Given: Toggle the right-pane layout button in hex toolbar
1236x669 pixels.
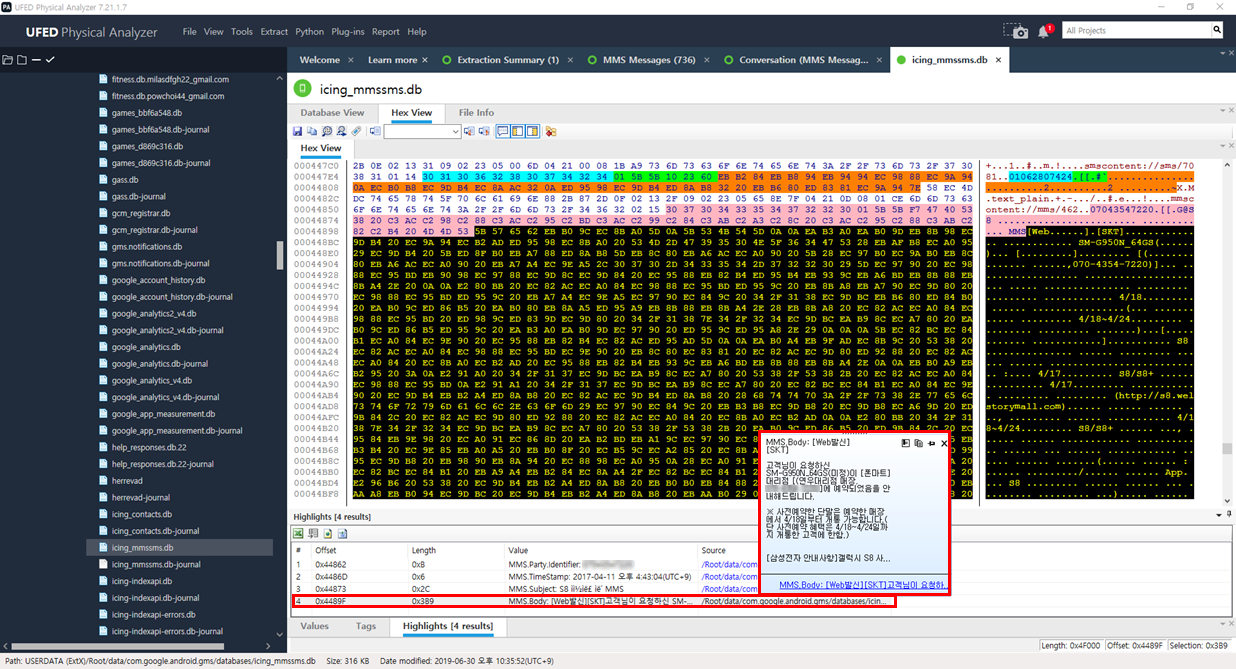Looking at the screenshot, I should (533, 131).
